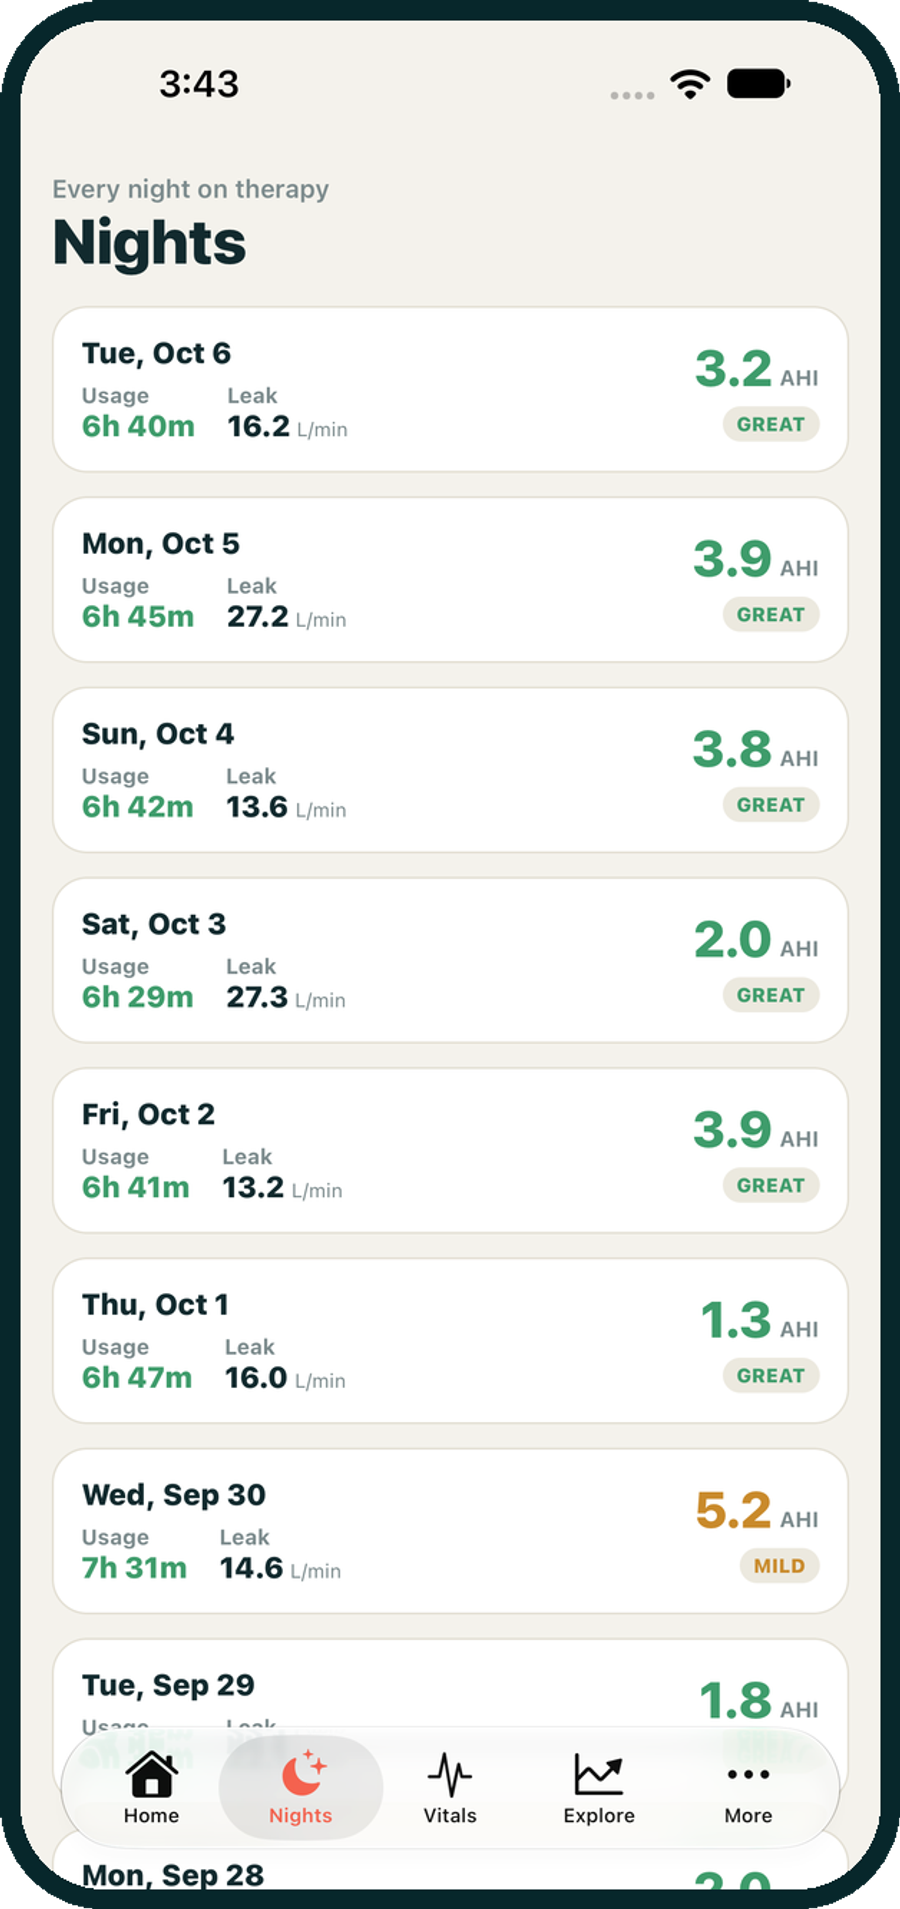Select the Explore tab label
900x1909 pixels.
pos(599,1815)
